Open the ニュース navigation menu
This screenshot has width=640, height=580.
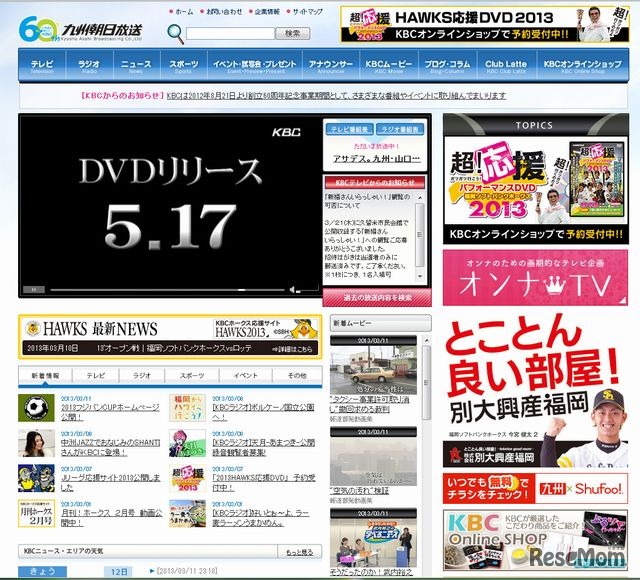click(x=136, y=65)
